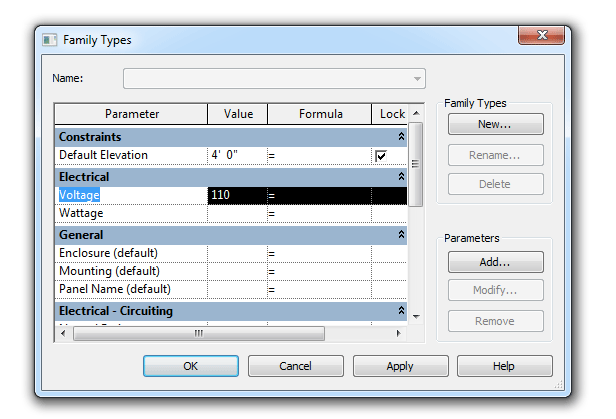
Task: Click the Family Types dialog title icon
Action: (50, 40)
